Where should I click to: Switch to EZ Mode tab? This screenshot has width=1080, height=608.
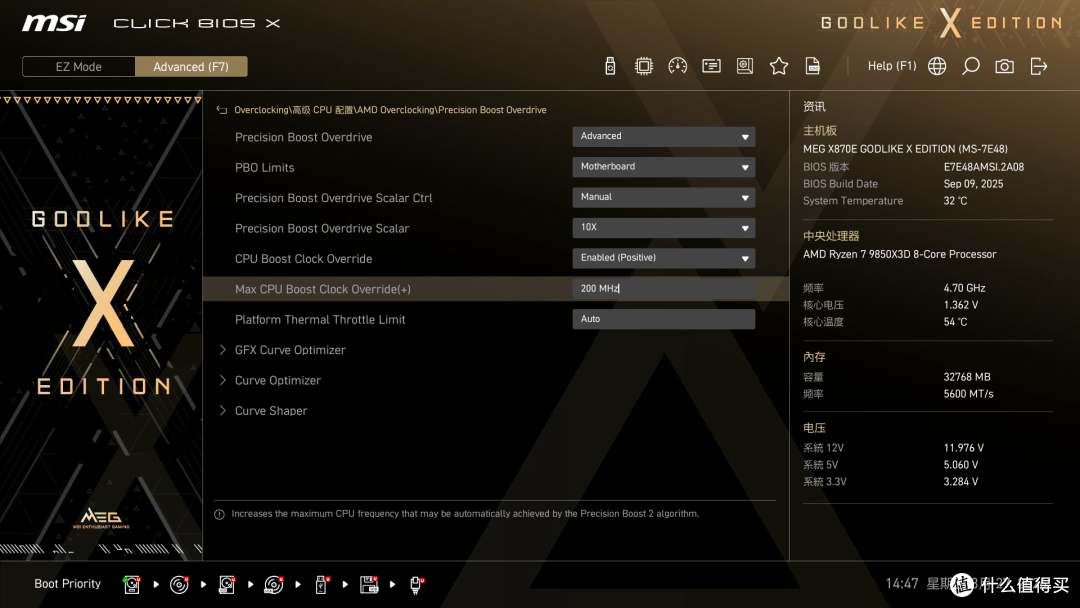tap(79, 67)
